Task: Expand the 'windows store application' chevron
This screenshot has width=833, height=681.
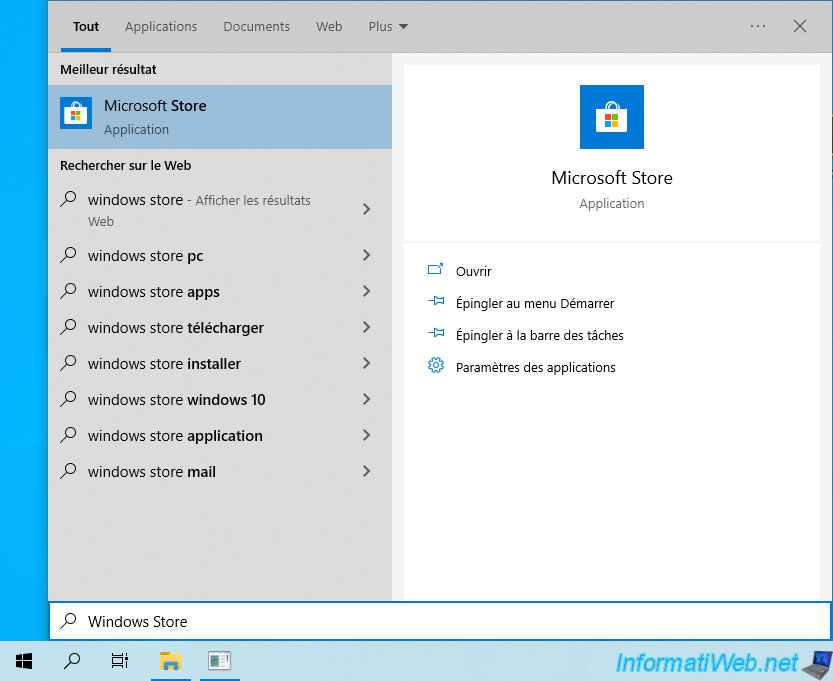Action: pos(367,436)
